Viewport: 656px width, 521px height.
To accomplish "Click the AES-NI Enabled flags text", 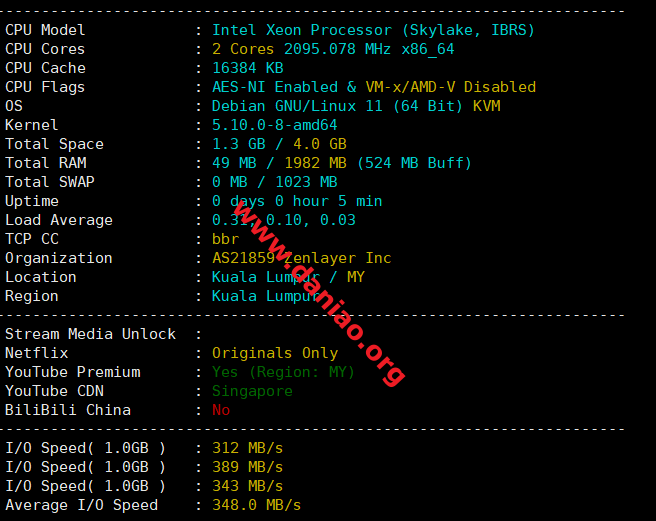I will (x=275, y=87).
